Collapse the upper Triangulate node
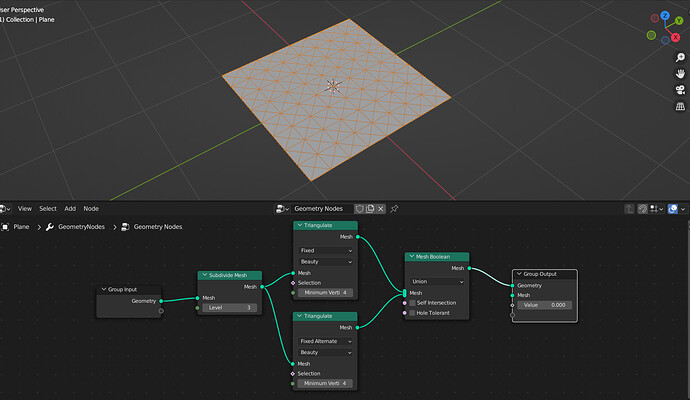The width and height of the screenshot is (690, 400). coord(300,225)
